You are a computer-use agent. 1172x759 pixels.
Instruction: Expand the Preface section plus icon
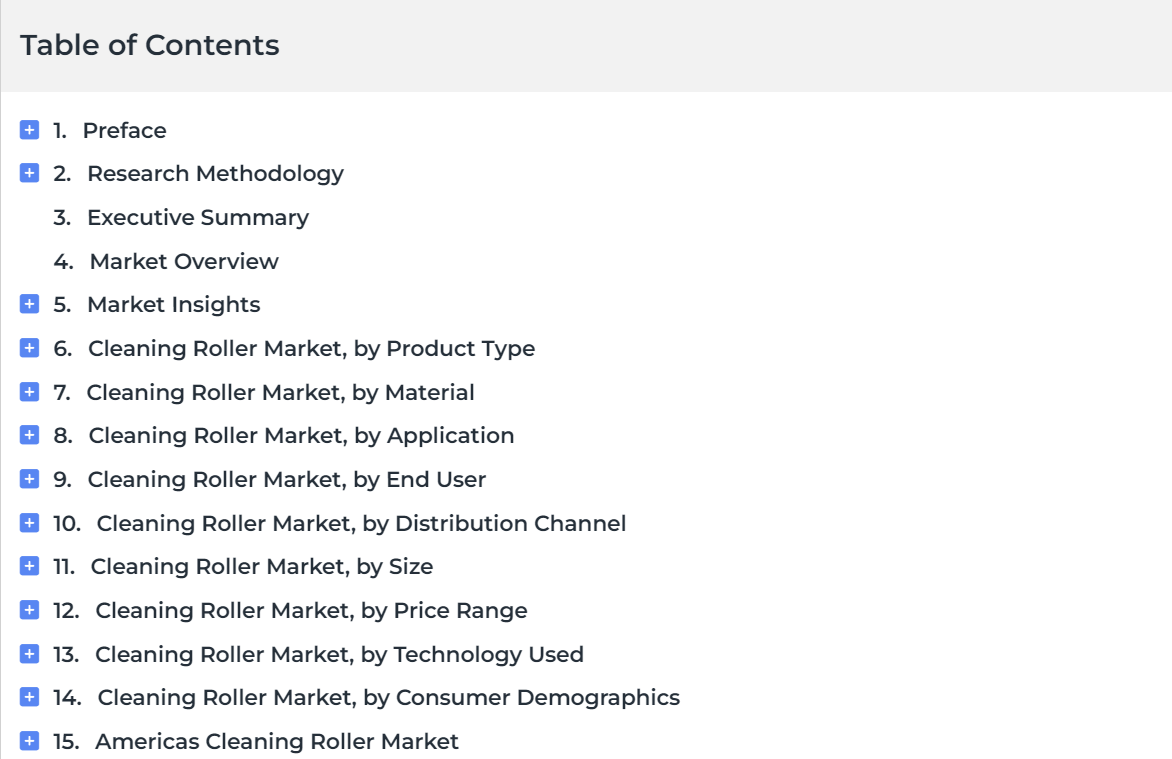(30, 130)
